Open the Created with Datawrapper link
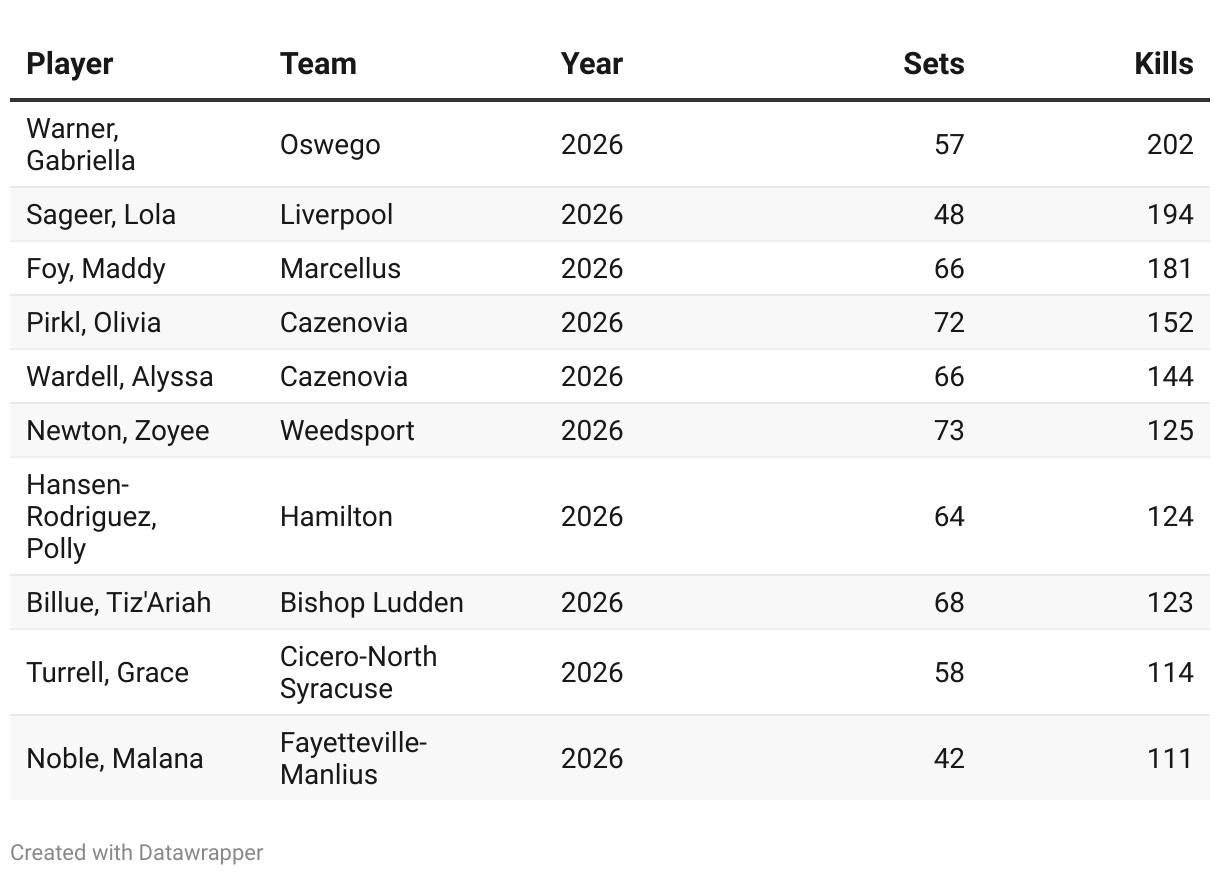This screenshot has height=876, width=1220. point(137,853)
